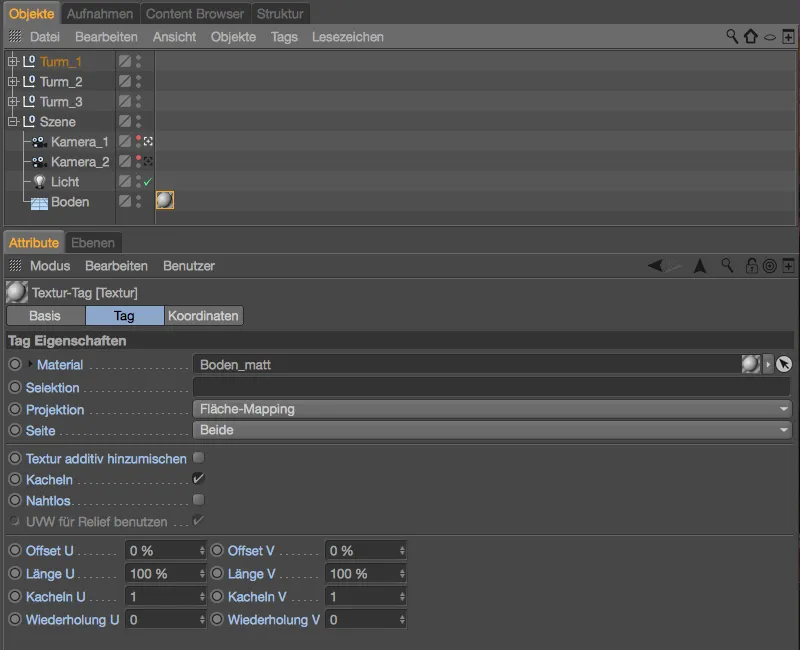The width and height of the screenshot is (800, 650).
Task: Open the Object Manager search magnifier
Action: pyautogui.click(x=733, y=36)
